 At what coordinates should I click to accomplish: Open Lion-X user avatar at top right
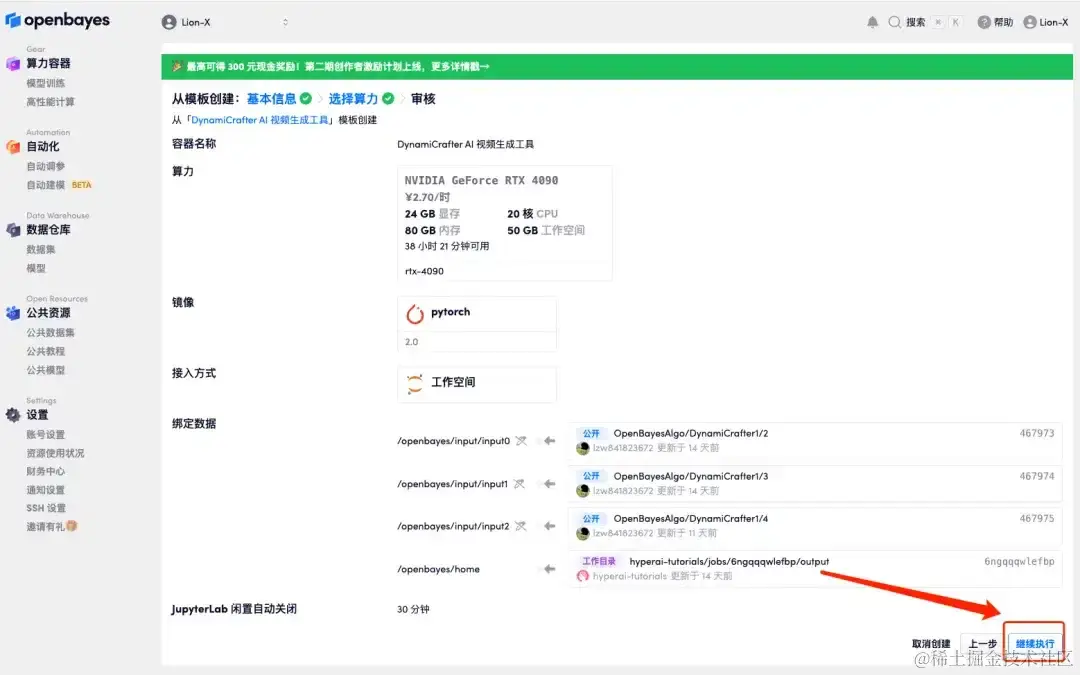[x=1030, y=22]
